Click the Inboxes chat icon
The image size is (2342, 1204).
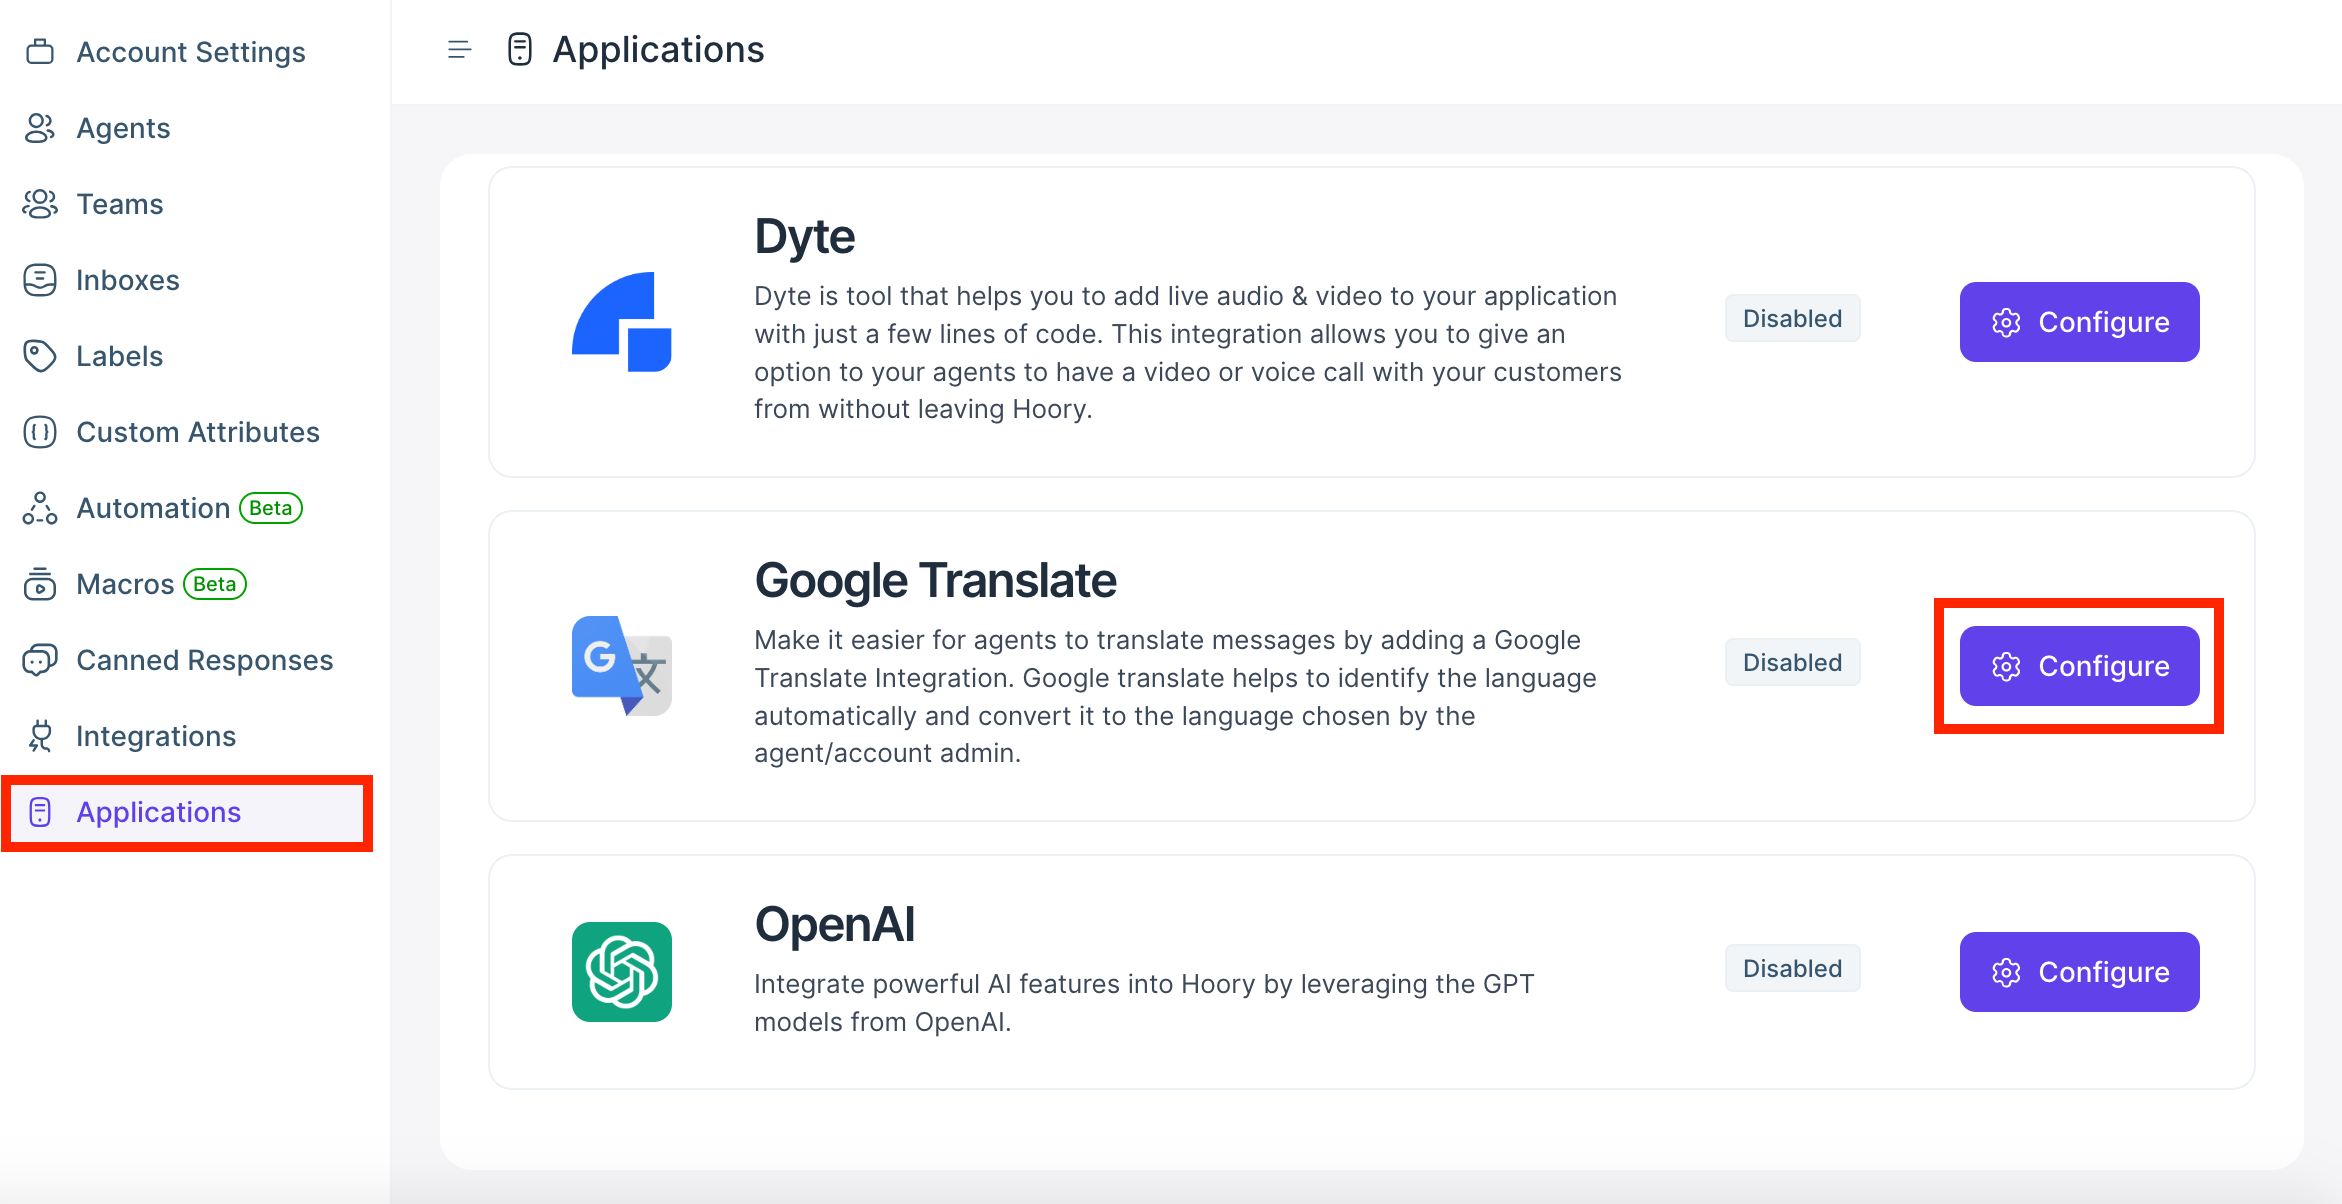(40, 280)
